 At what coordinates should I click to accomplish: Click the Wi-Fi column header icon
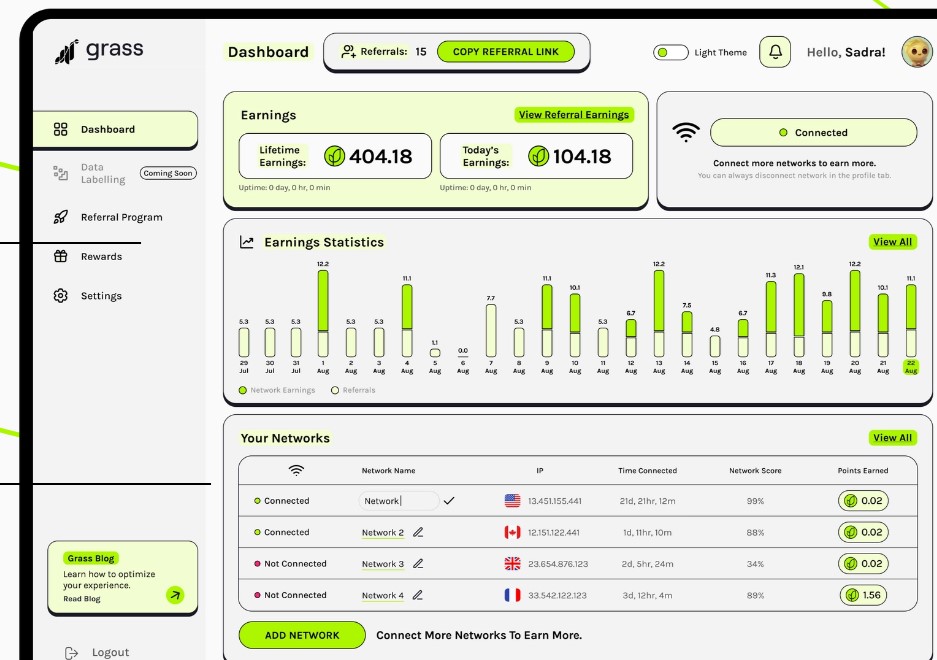(296, 470)
